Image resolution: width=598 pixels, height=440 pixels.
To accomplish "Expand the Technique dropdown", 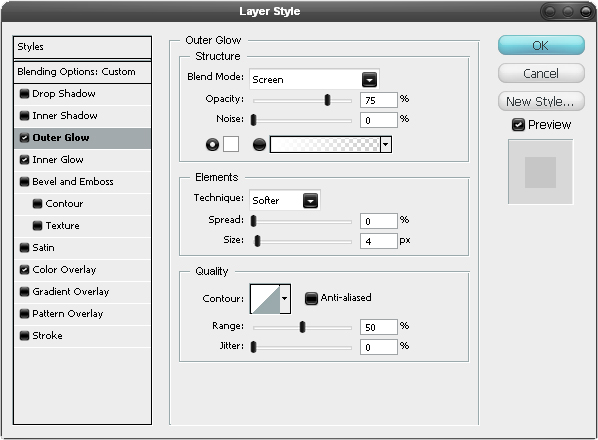I will 285,200.
